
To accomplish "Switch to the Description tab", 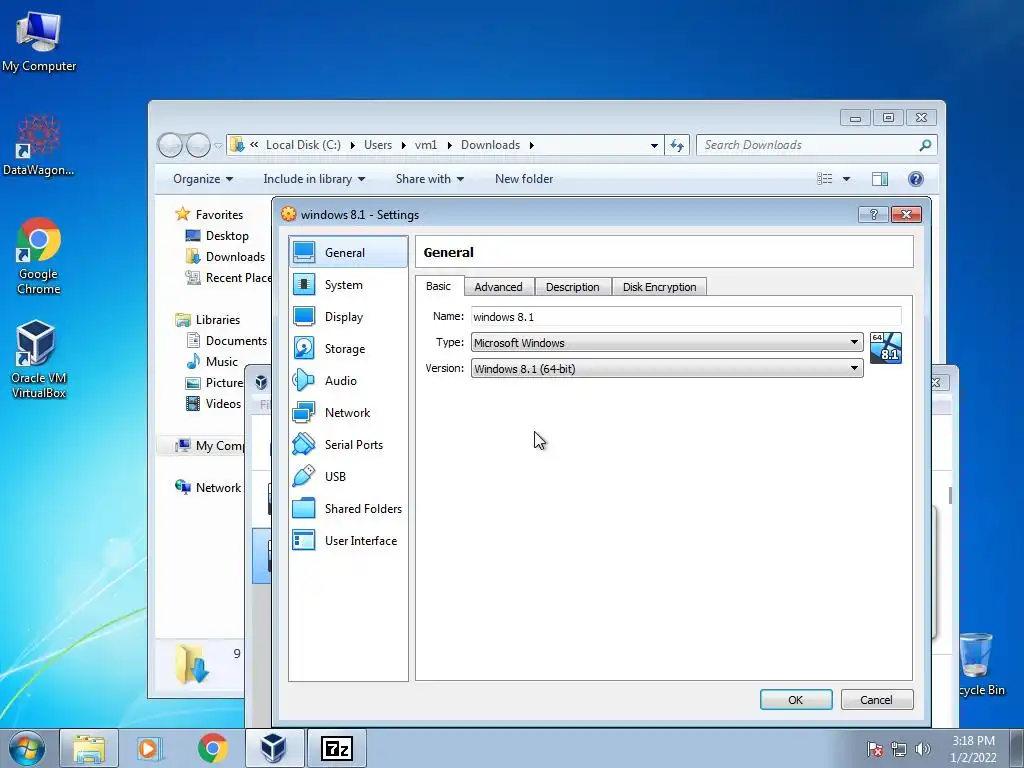I will 573,287.
